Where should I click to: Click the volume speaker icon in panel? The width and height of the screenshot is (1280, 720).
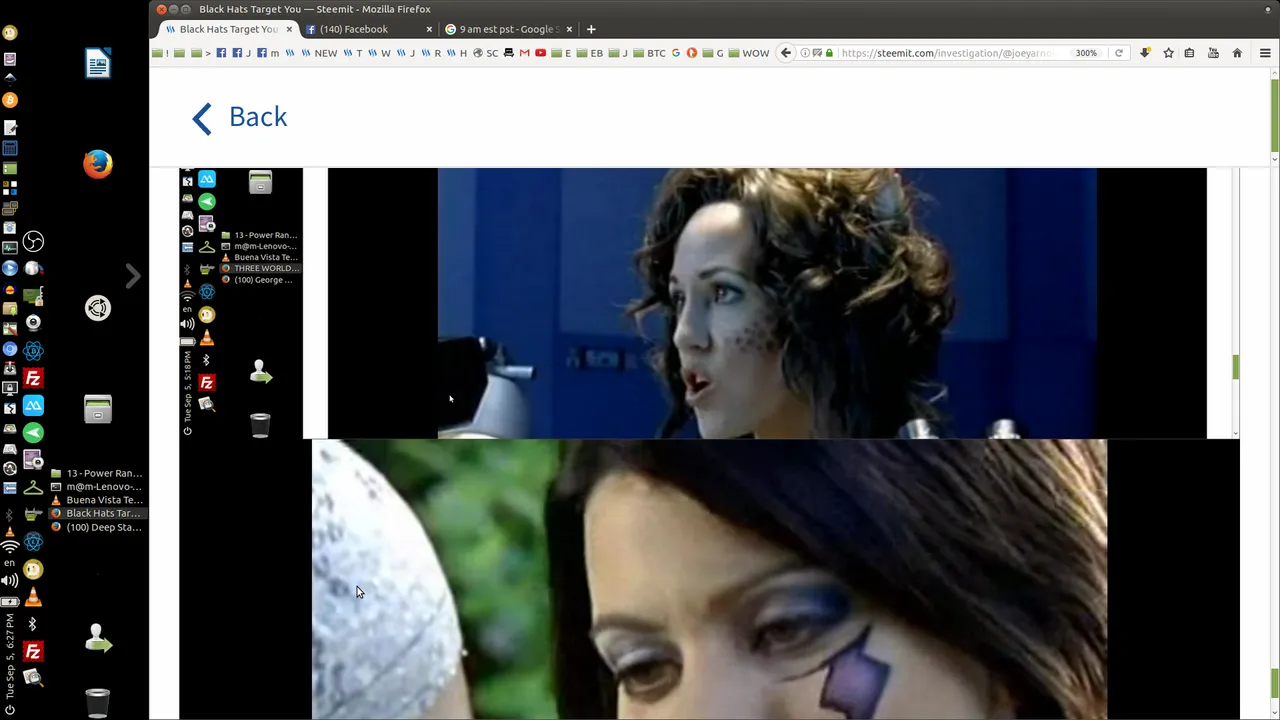tap(10, 580)
